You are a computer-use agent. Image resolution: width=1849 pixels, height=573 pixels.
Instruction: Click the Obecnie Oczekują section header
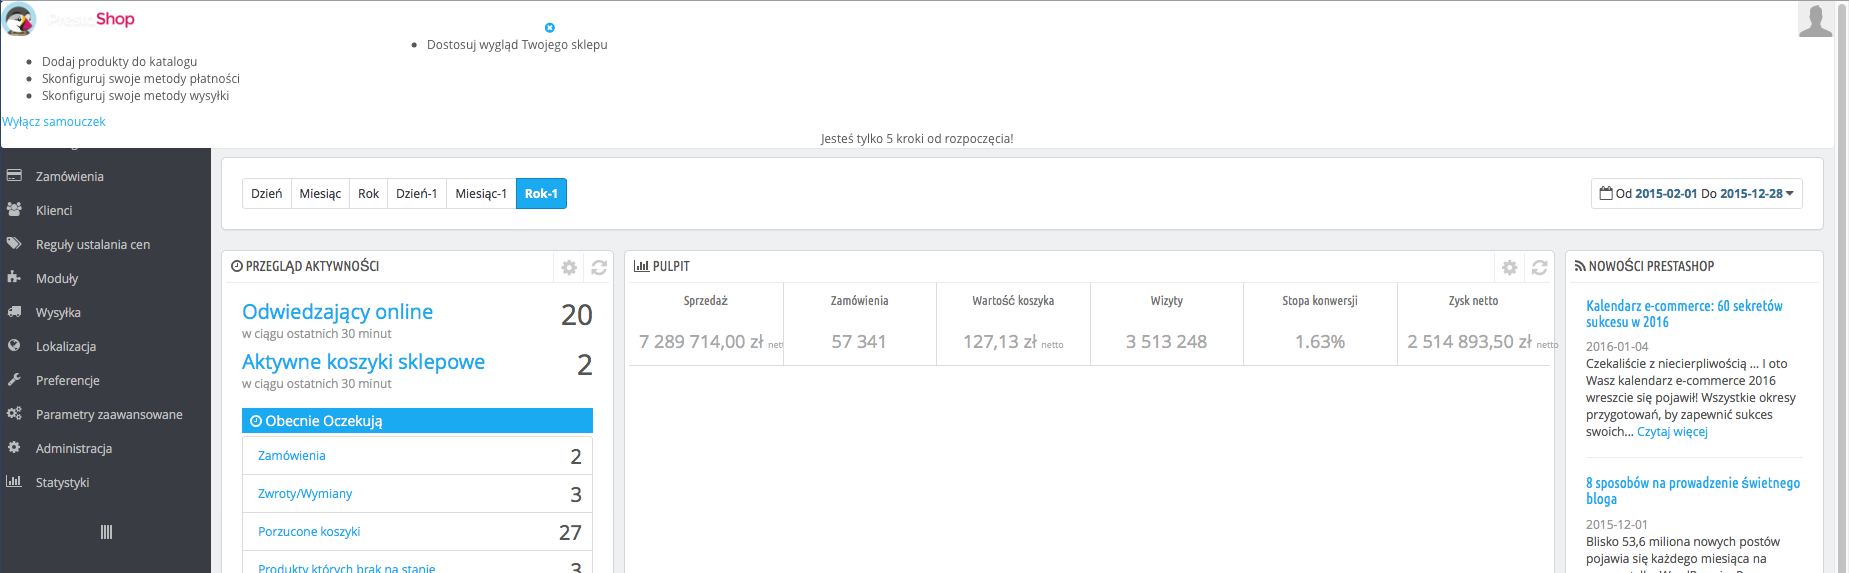(x=417, y=421)
